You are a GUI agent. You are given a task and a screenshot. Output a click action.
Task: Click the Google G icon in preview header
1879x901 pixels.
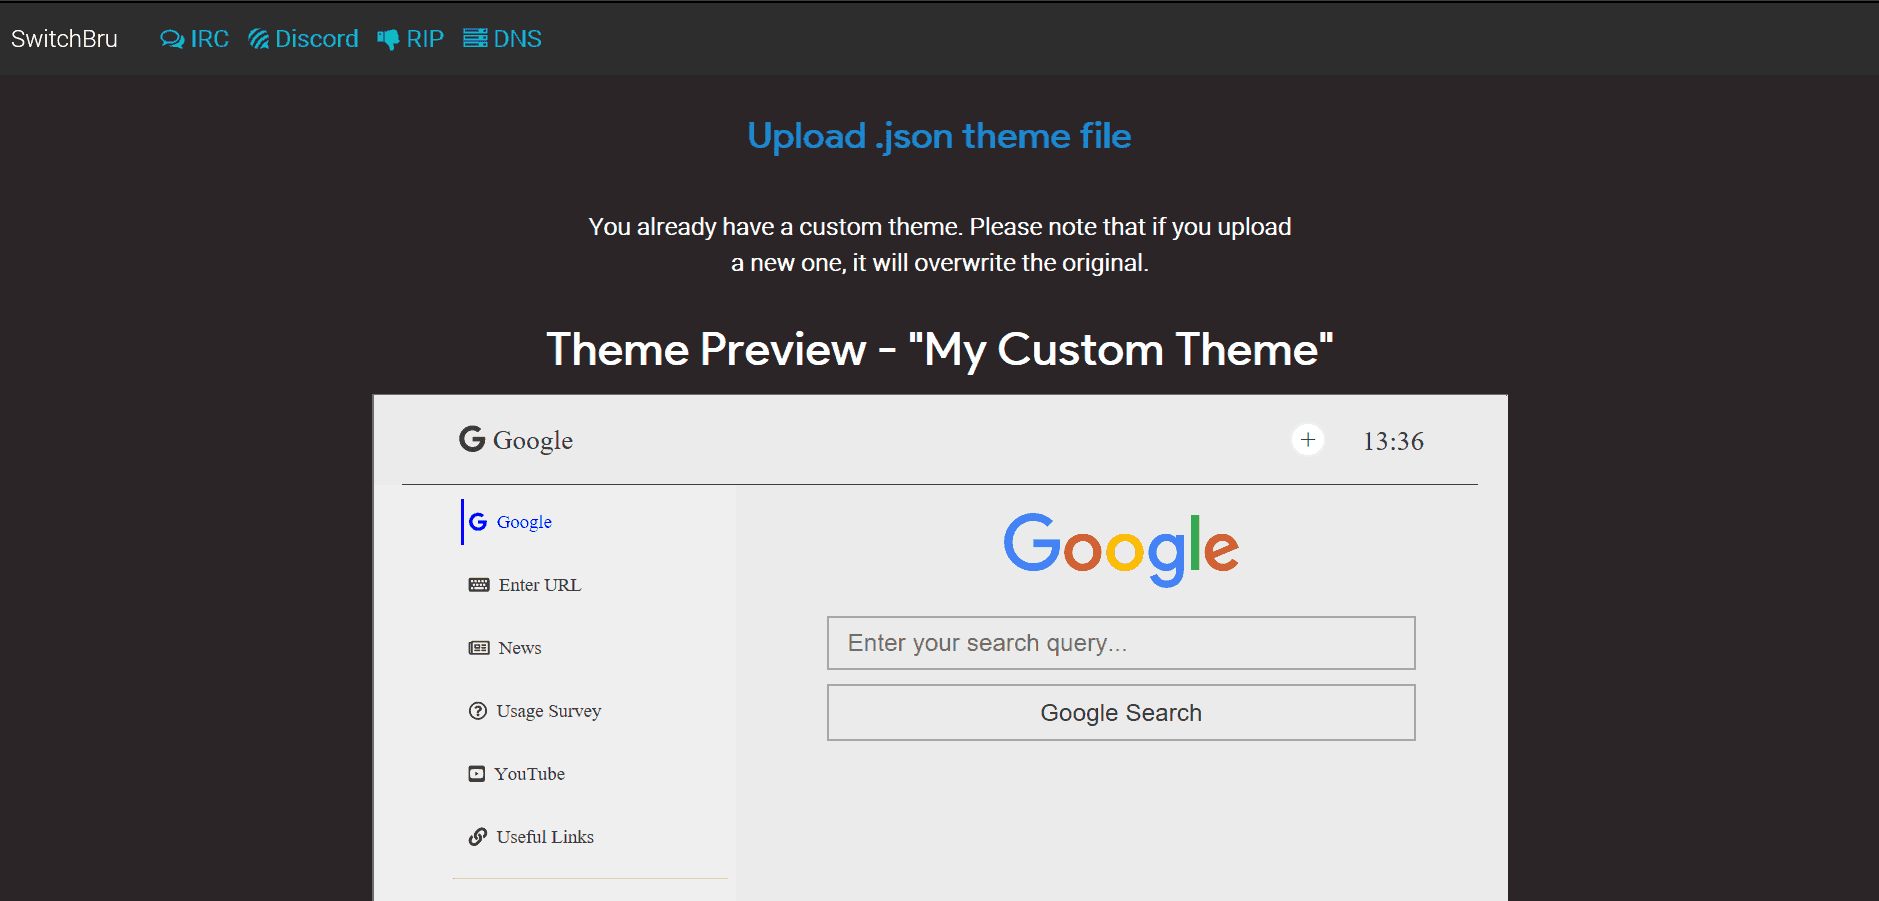[x=472, y=439]
